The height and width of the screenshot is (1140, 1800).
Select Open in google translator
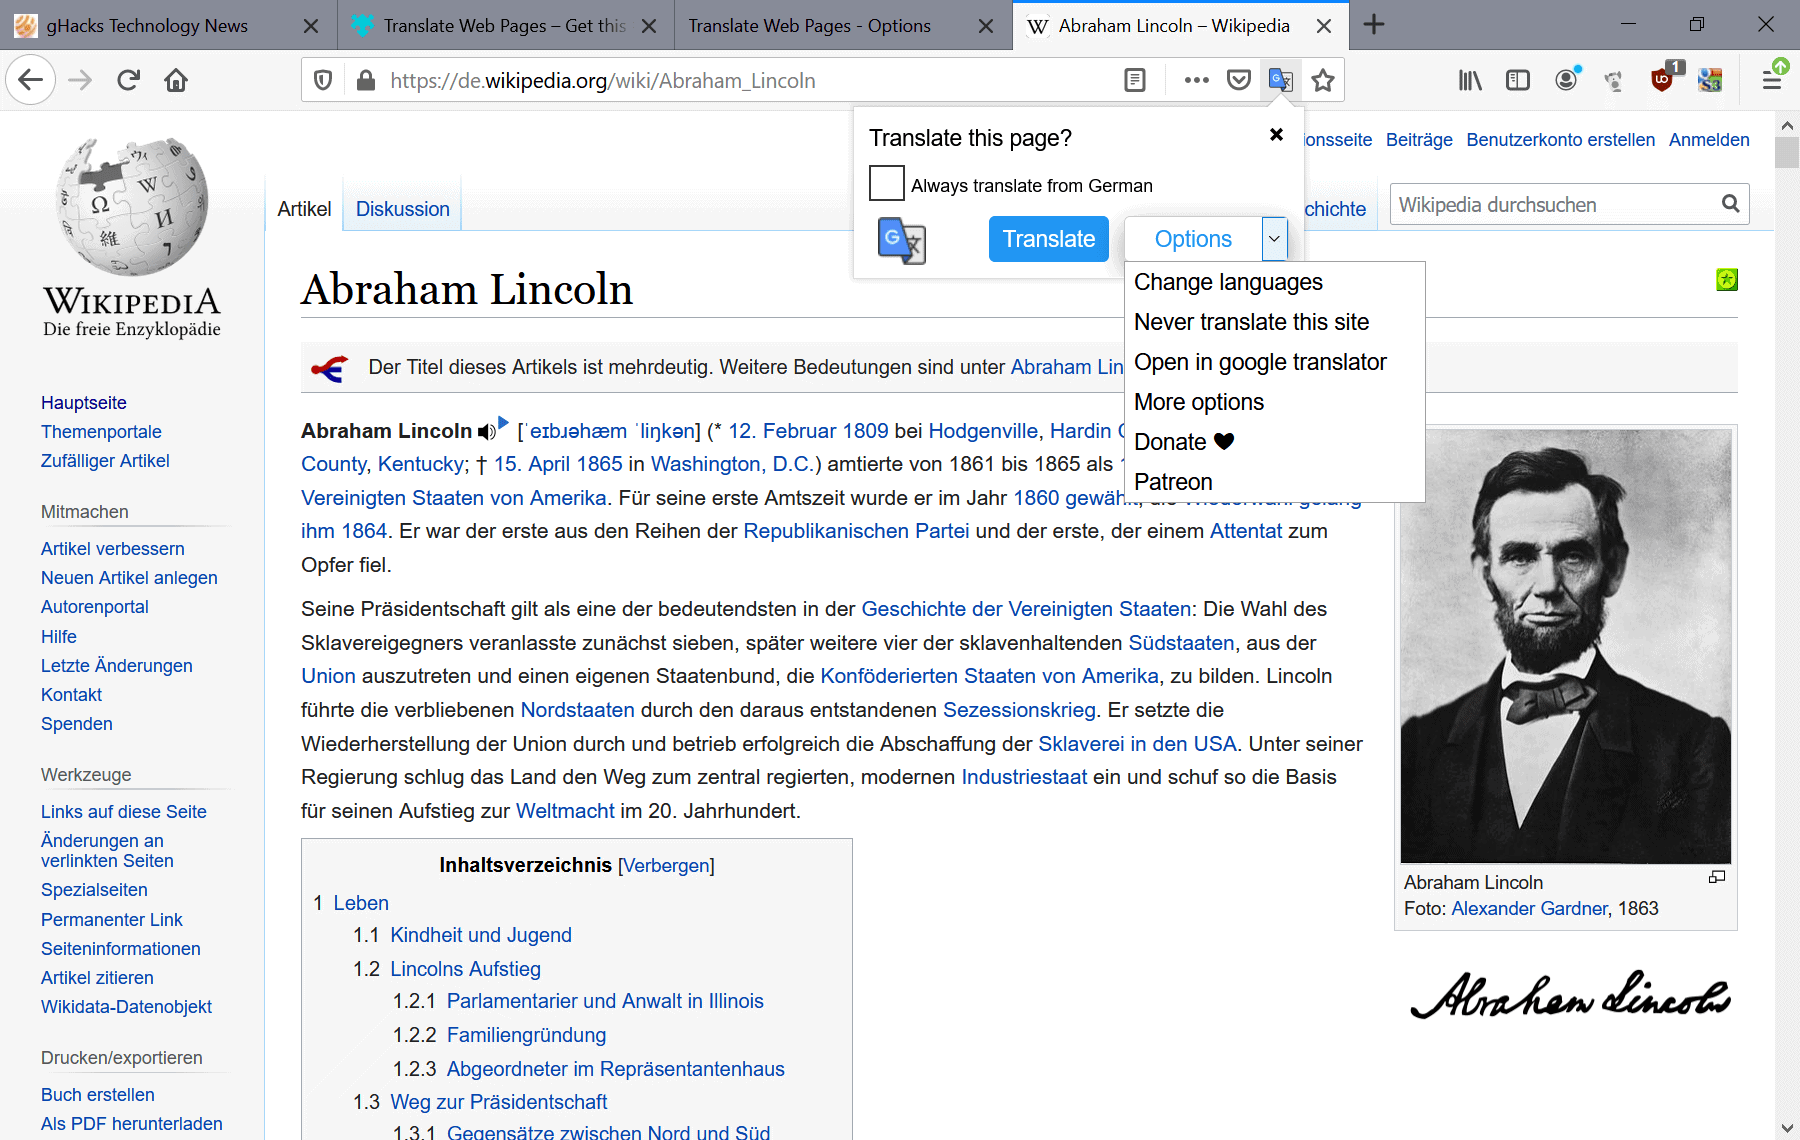coord(1260,362)
